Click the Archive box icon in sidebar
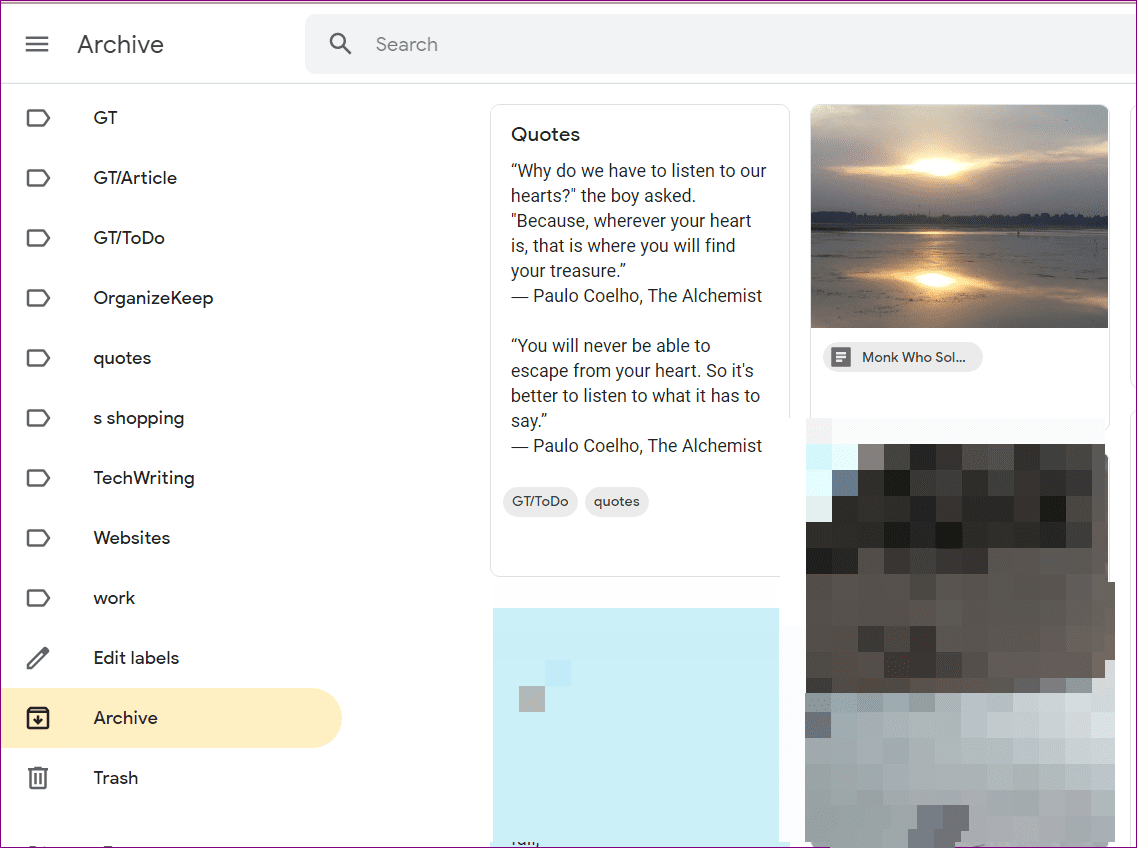The image size is (1137, 848). (x=38, y=718)
